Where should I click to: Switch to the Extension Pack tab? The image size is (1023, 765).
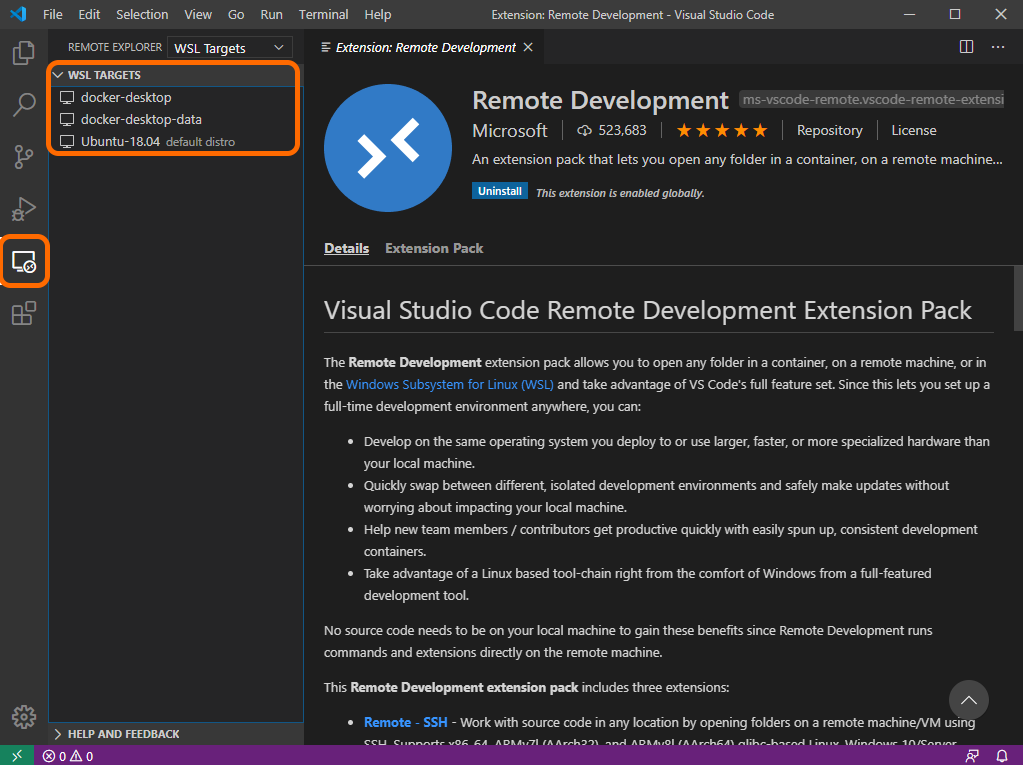434,248
